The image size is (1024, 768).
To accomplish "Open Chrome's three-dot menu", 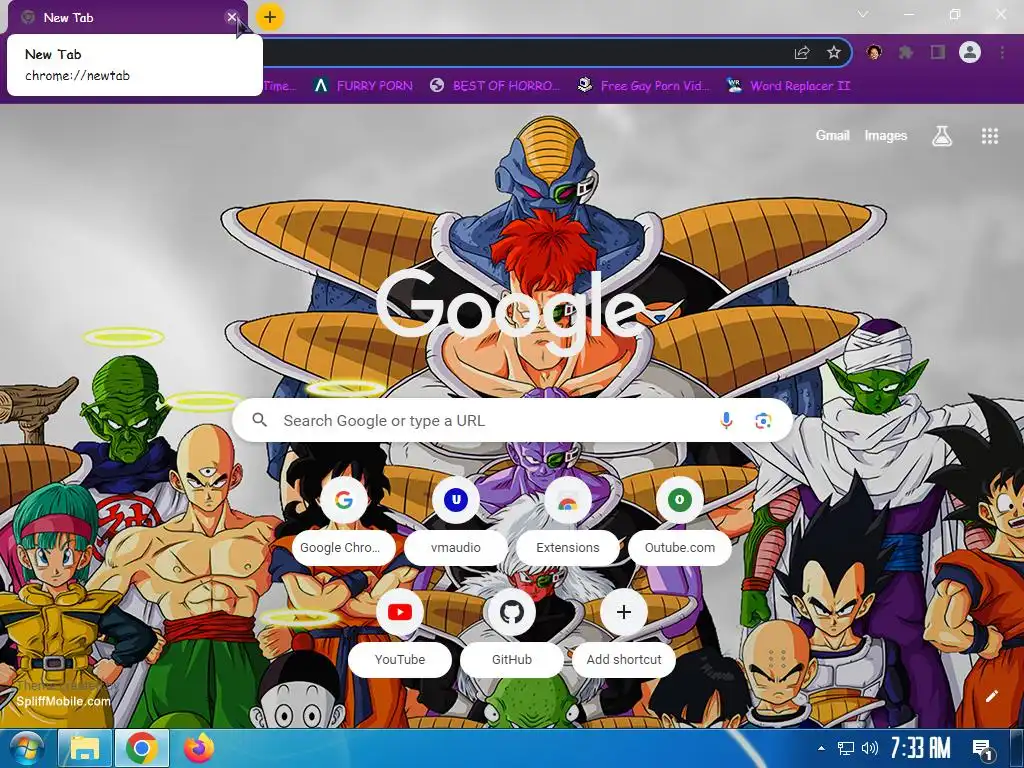I will pyautogui.click(x=1002, y=52).
